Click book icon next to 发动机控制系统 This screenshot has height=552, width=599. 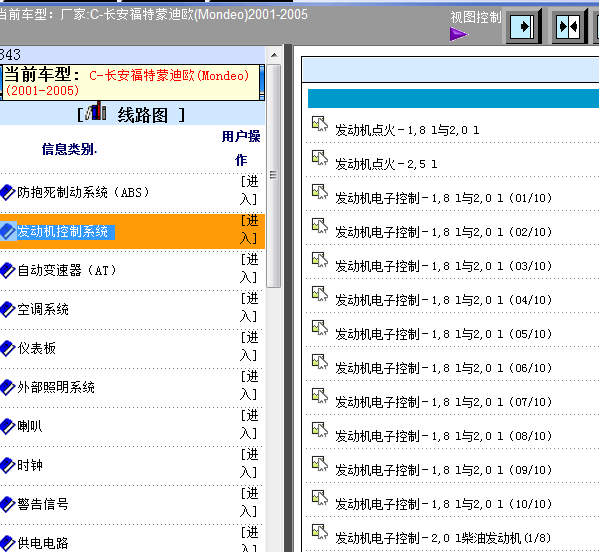tap(7, 231)
